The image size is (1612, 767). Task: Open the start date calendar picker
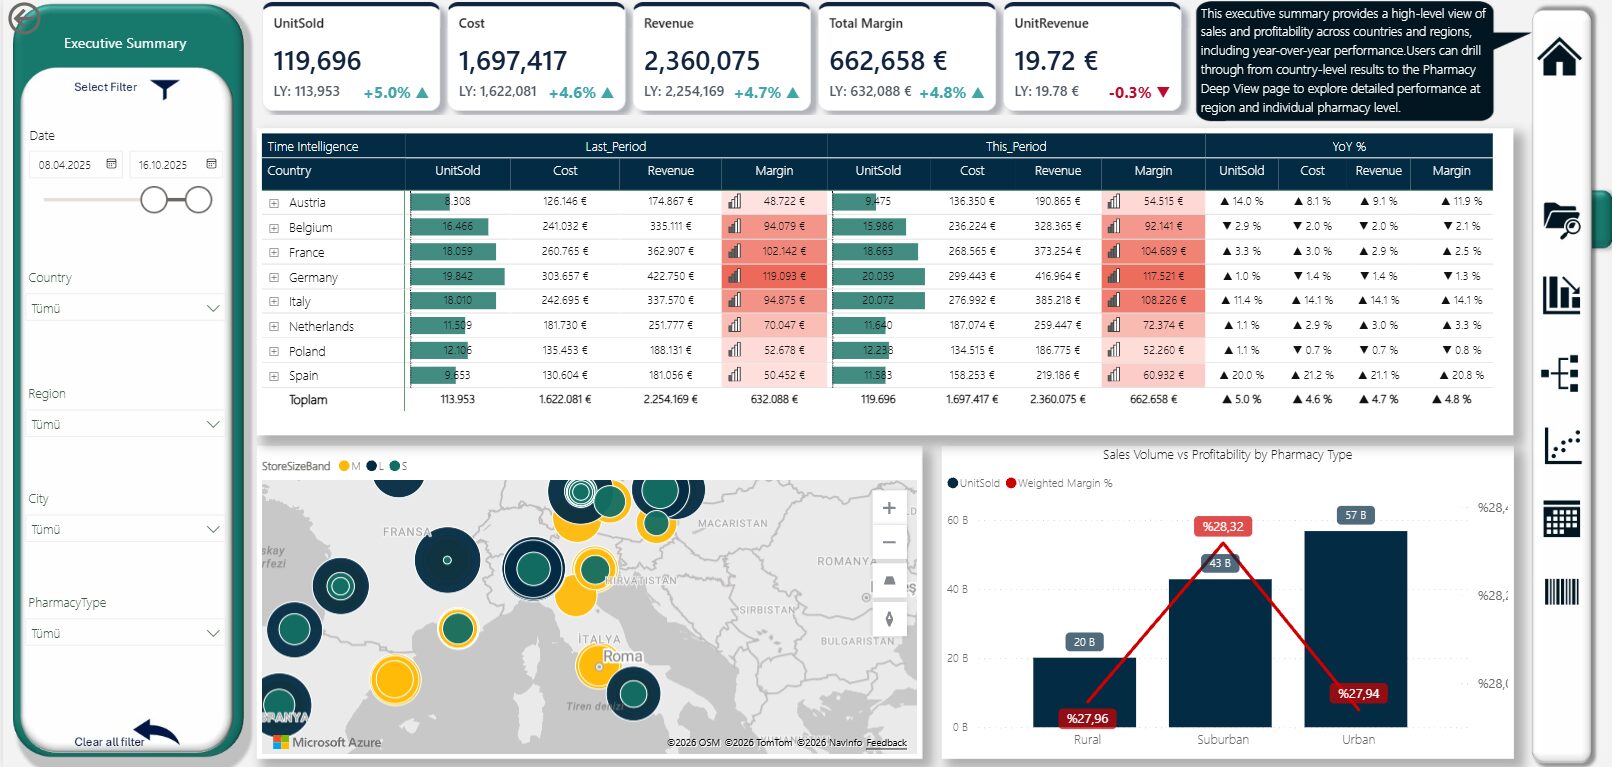click(x=111, y=164)
